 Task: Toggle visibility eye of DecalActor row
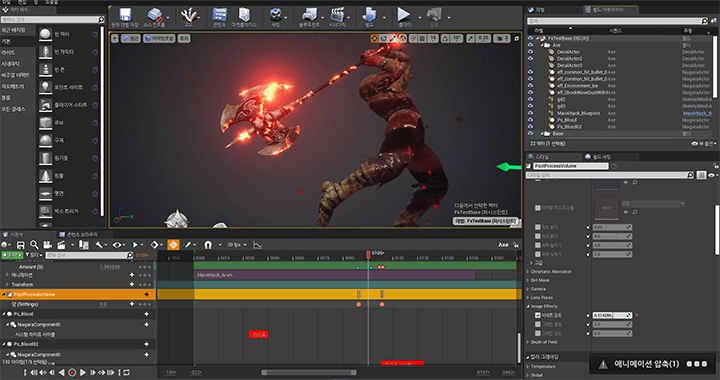[x=530, y=52]
